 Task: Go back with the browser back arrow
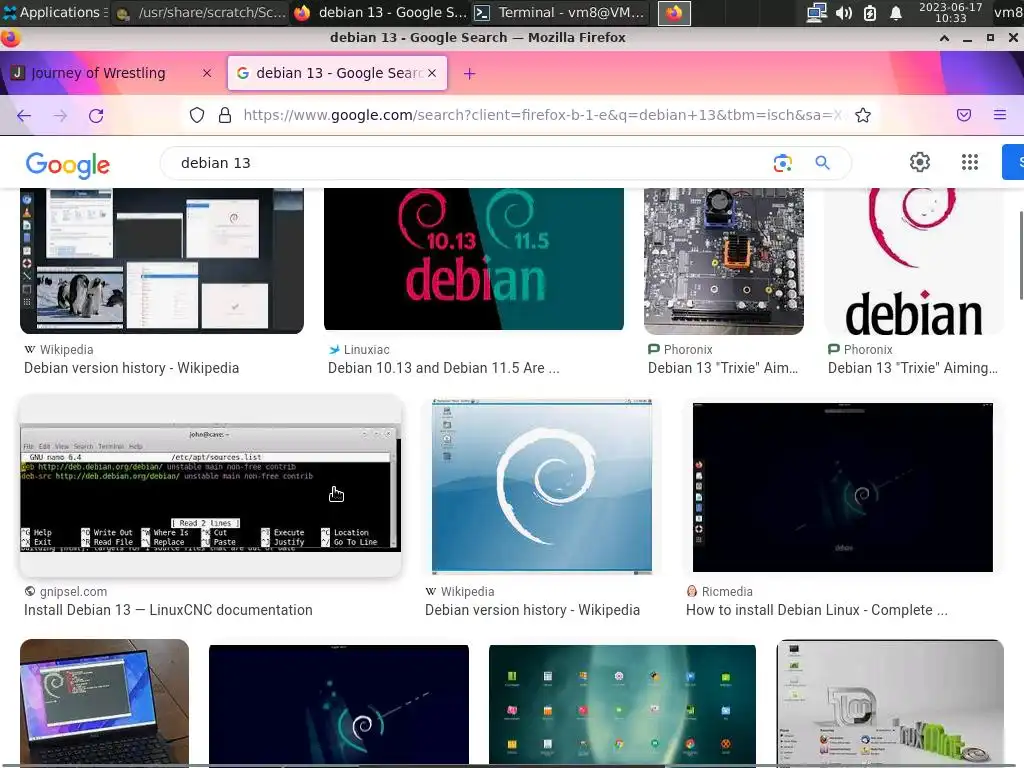[24, 116]
